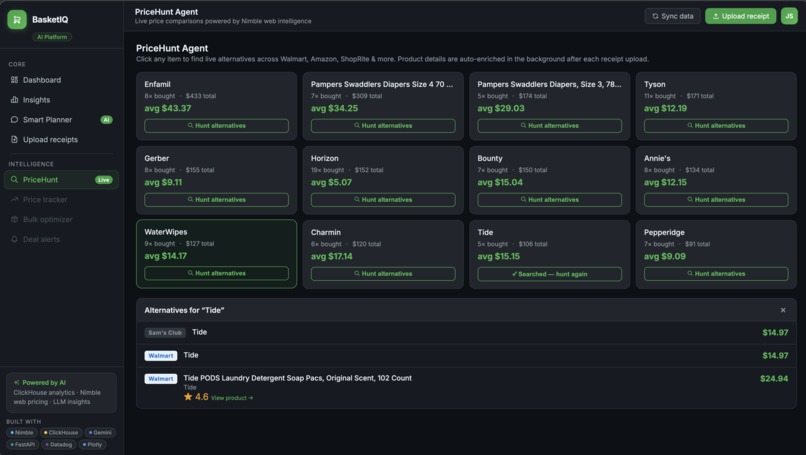This screenshot has height=455, width=806.
Task: Select Tide PODS Laundry Detergent listing title
Action: pos(298,378)
